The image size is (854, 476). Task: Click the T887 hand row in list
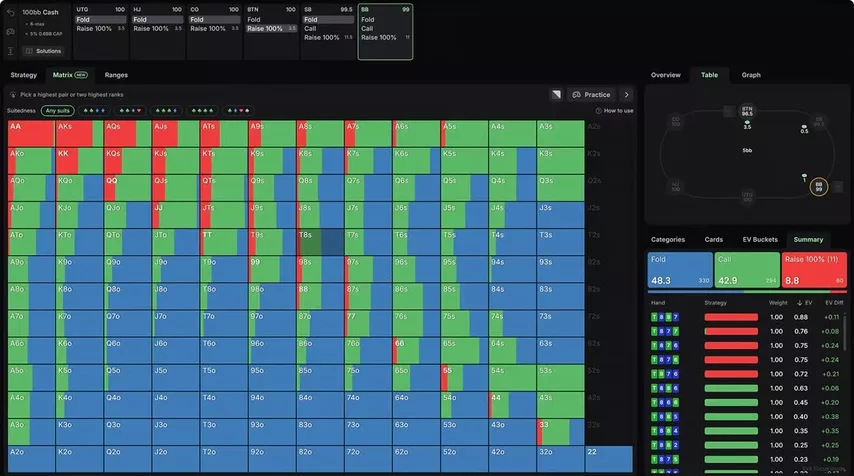747,317
